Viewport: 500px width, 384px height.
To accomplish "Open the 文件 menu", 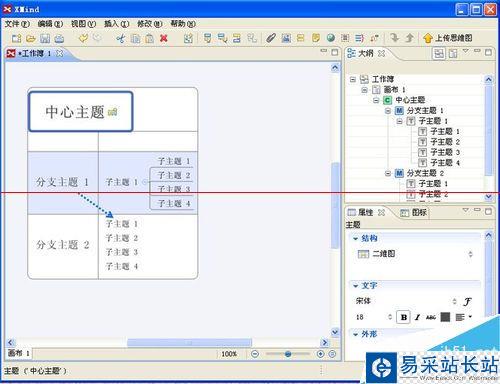I will pos(17,24).
